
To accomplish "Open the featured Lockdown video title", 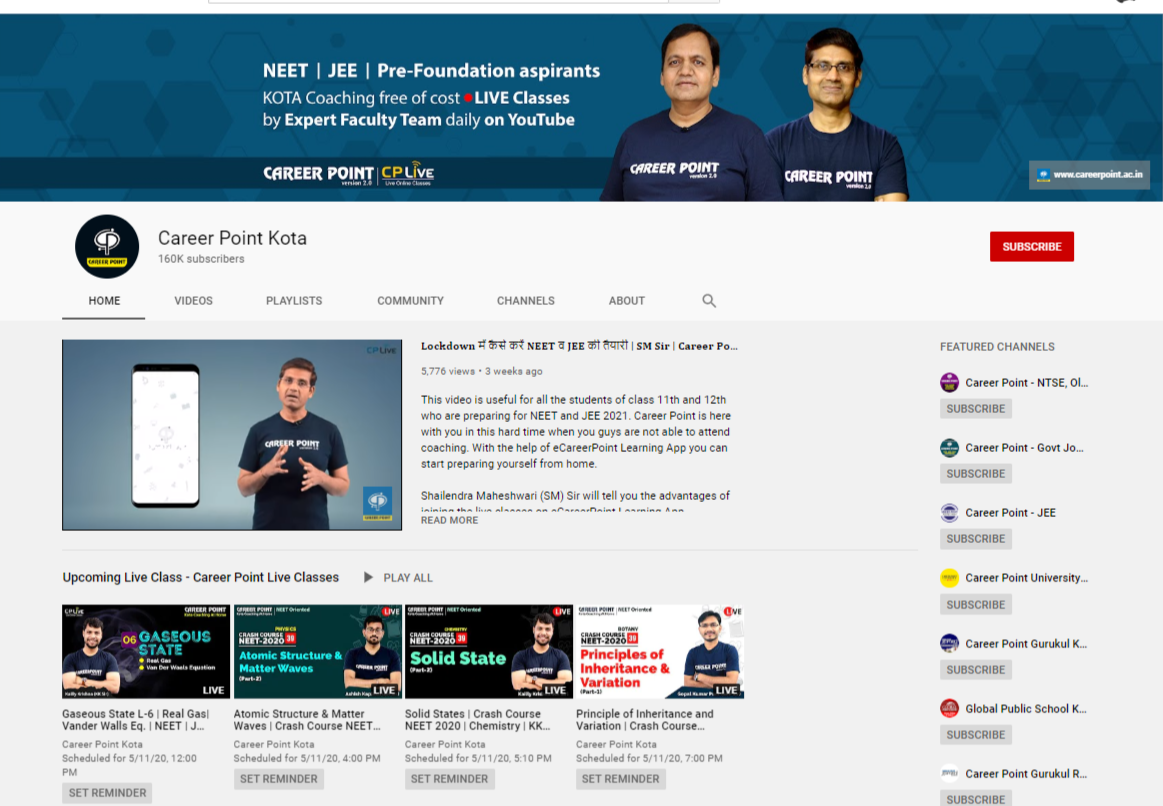I will coord(579,346).
